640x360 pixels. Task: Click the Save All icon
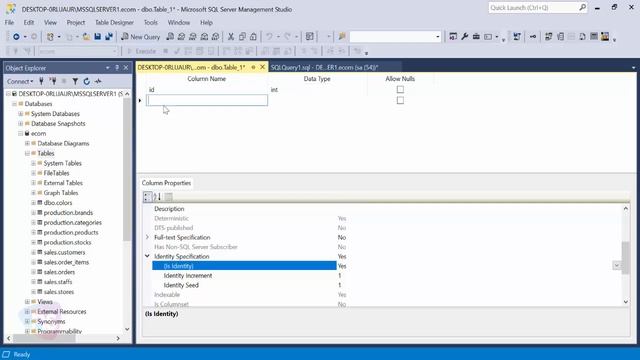109,37
